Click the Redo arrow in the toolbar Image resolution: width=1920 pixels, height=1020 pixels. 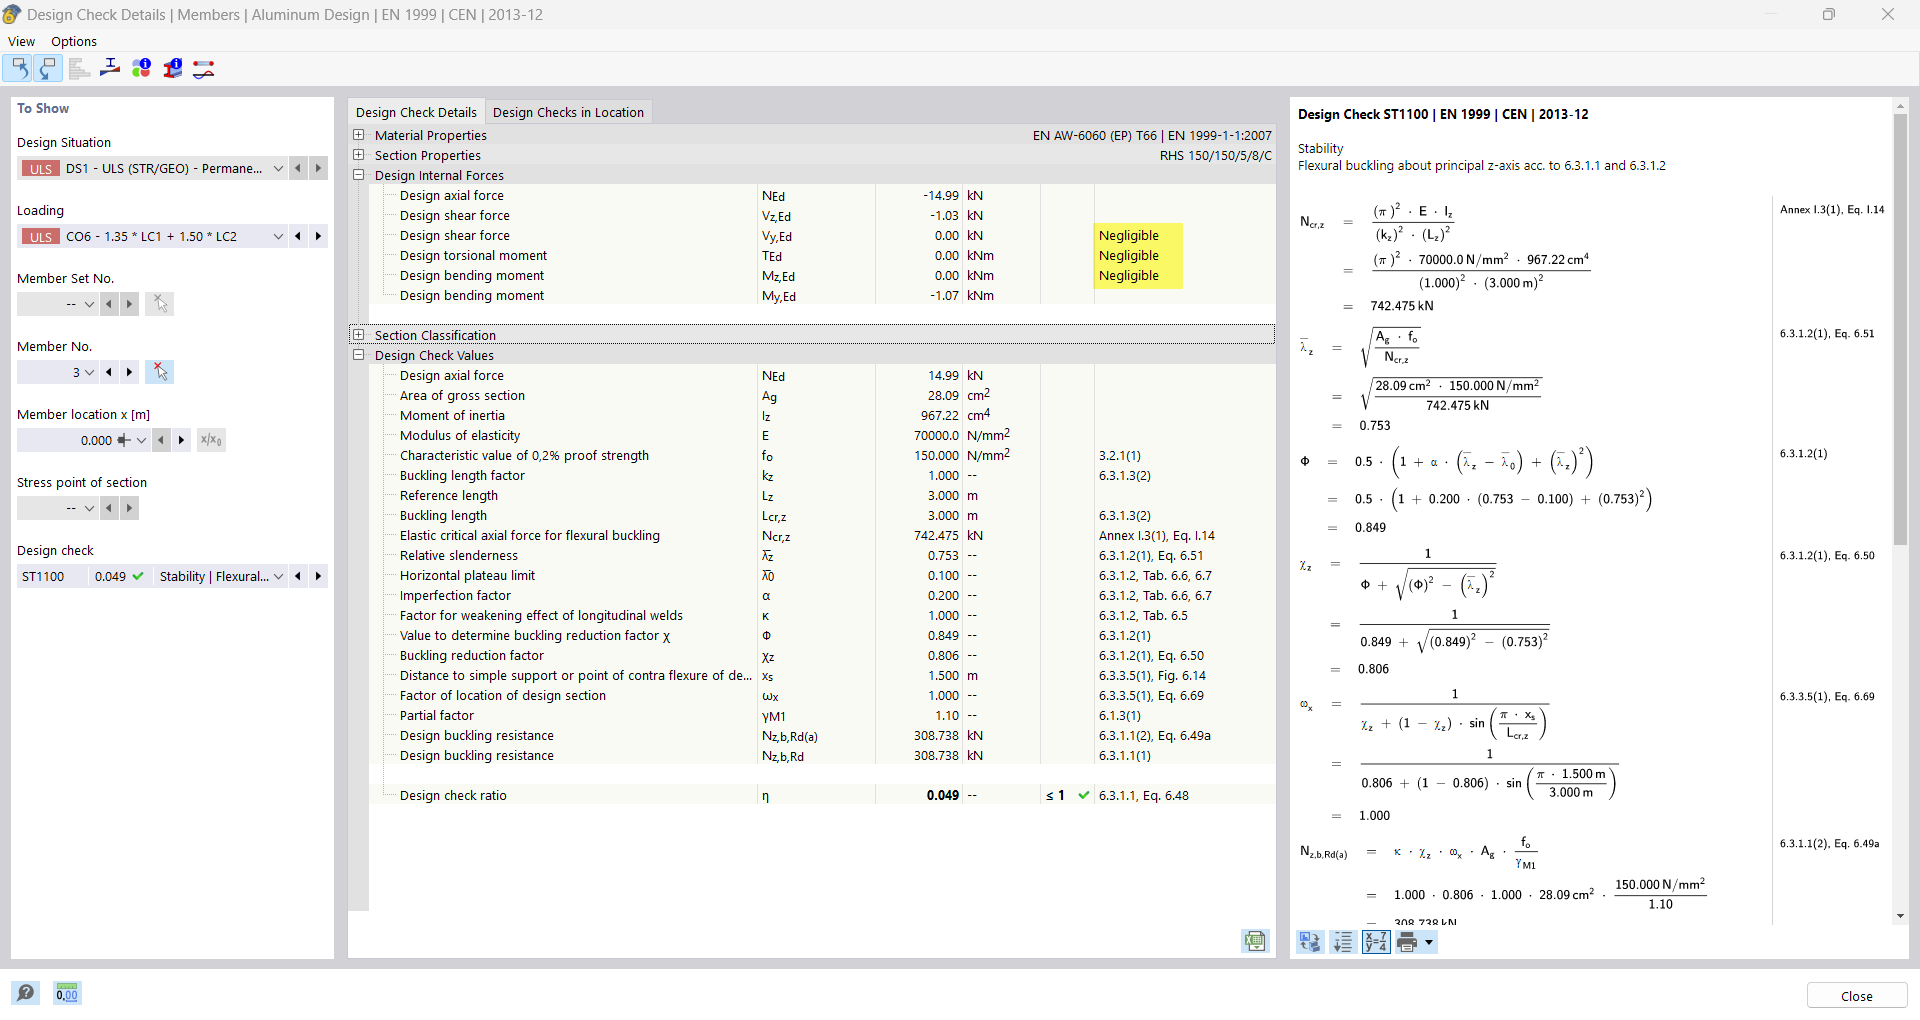pos(48,67)
